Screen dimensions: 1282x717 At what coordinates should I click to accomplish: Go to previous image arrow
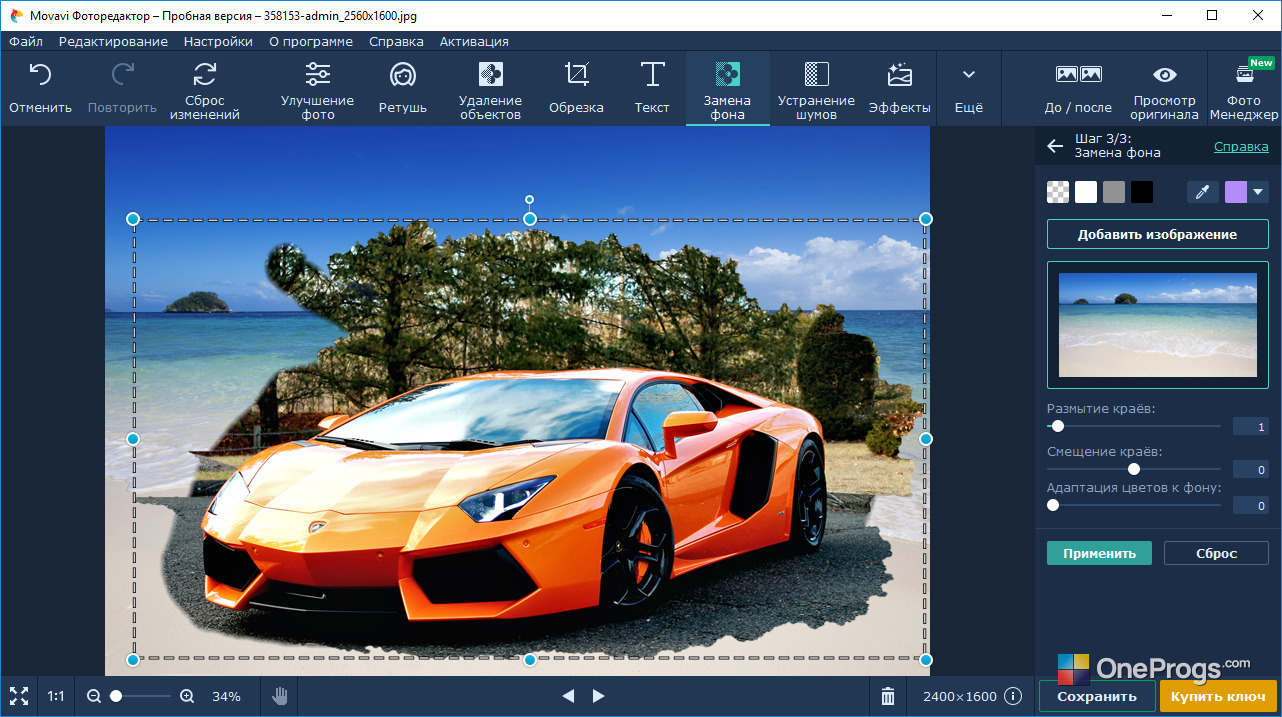(x=568, y=696)
